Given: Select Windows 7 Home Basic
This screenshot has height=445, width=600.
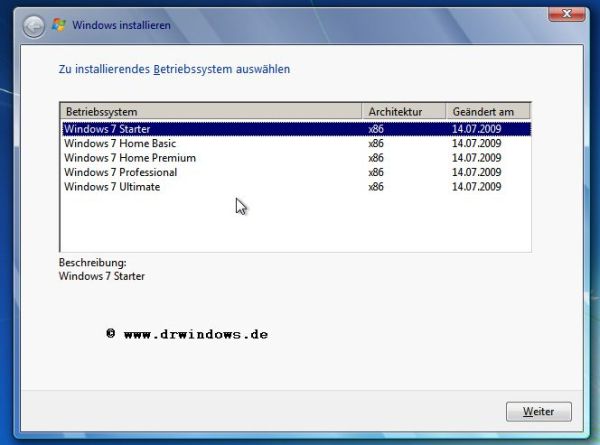Looking at the screenshot, I should tap(296, 143).
